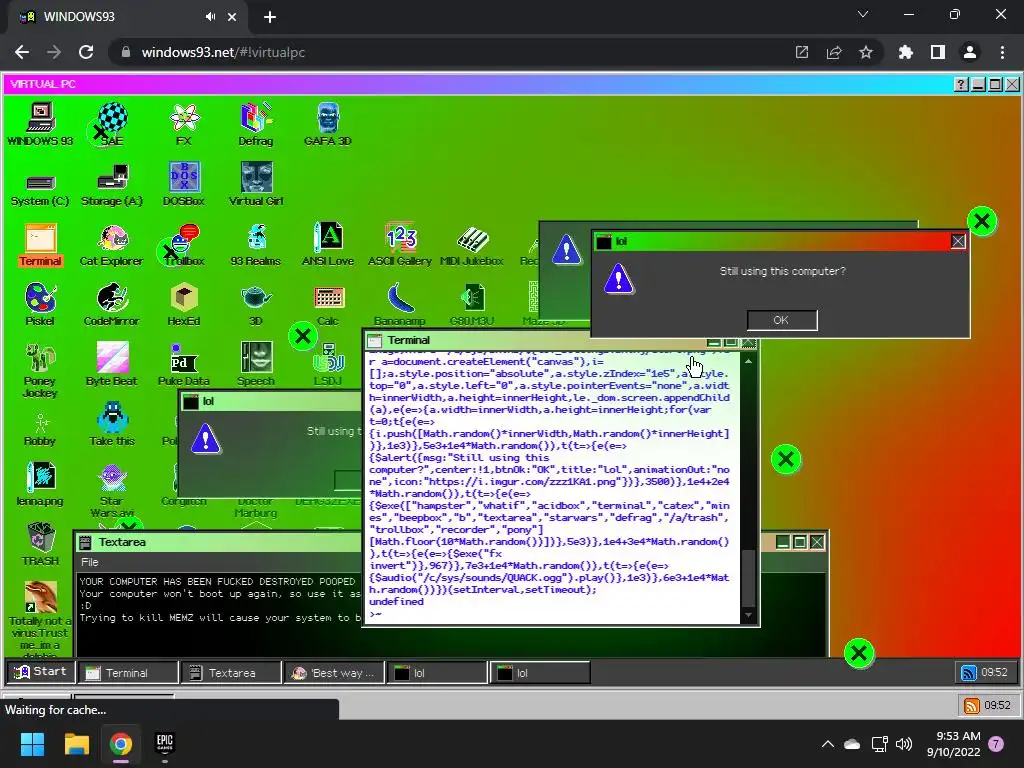This screenshot has width=1024, height=768.
Task: Click OK in the lol dialog
Action: pos(782,320)
